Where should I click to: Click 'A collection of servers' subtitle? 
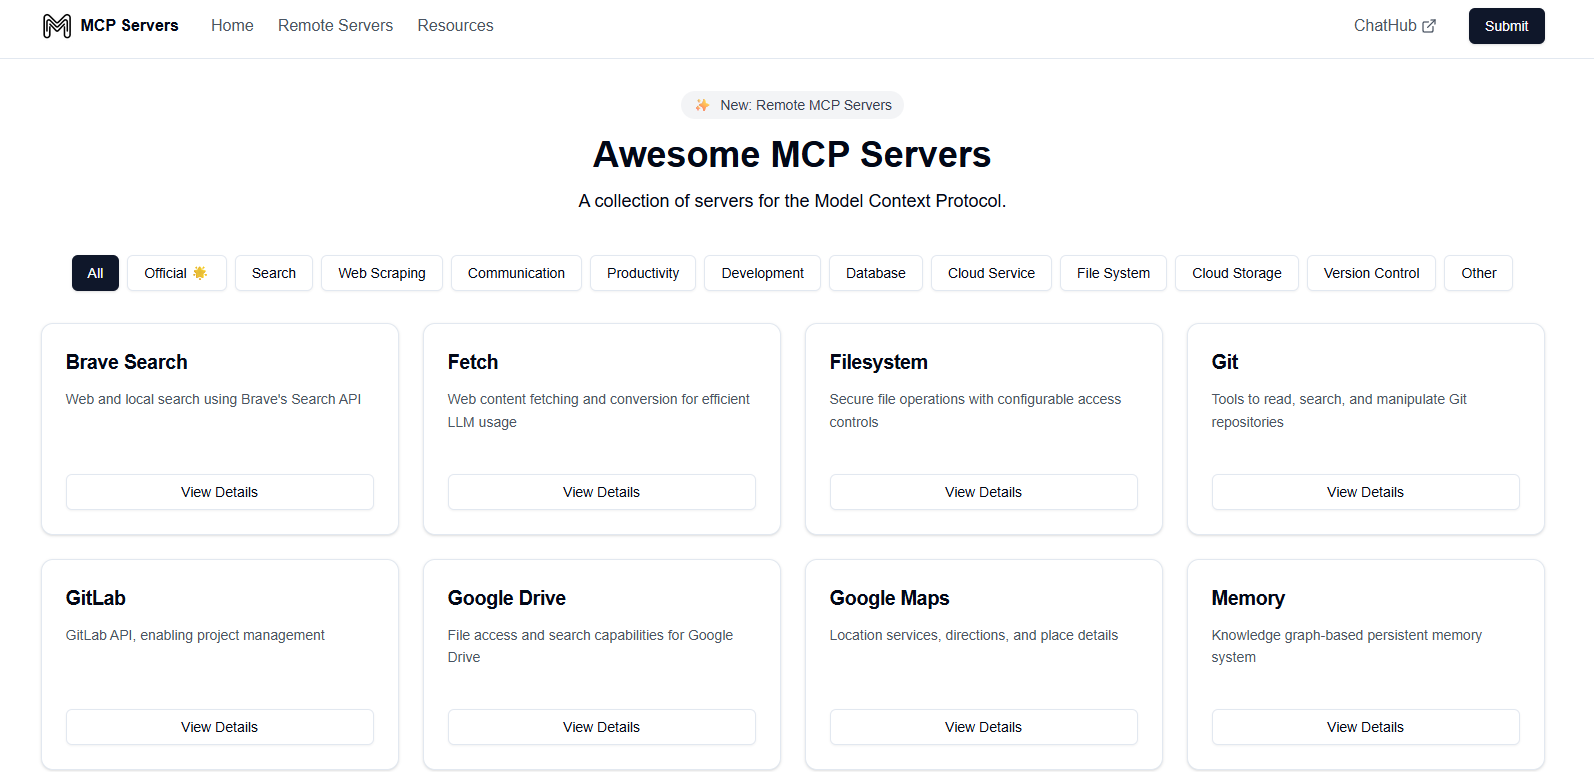792,201
